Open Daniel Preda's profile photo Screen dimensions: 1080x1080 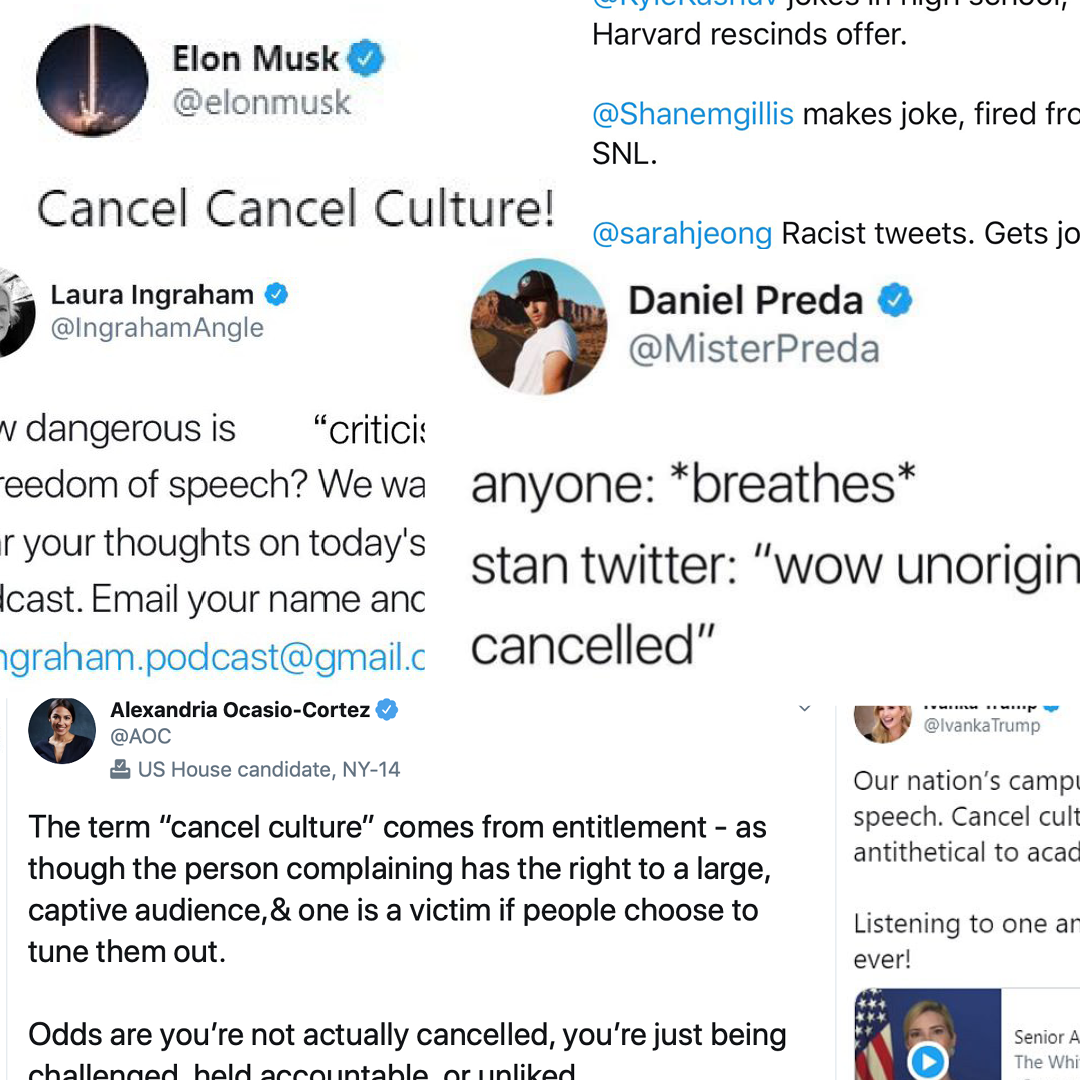point(539,326)
